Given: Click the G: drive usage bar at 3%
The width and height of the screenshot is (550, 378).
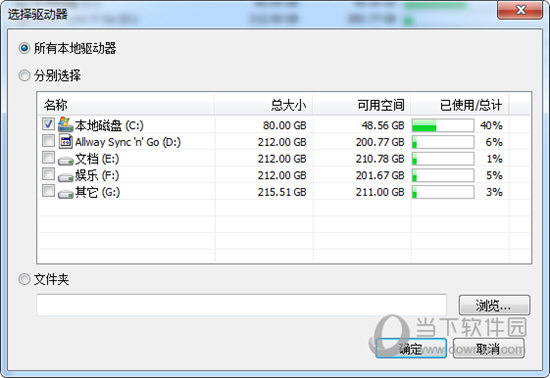Looking at the screenshot, I should 443,192.
